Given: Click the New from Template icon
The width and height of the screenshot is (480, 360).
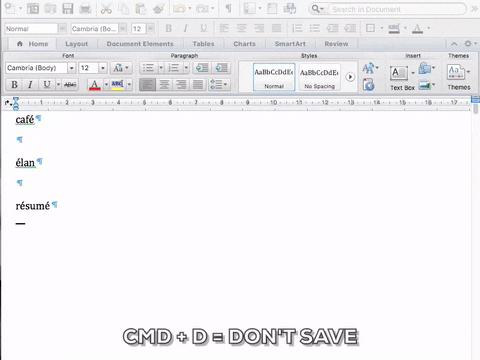Looking at the screenshot, I should click(x=33, y=9).
